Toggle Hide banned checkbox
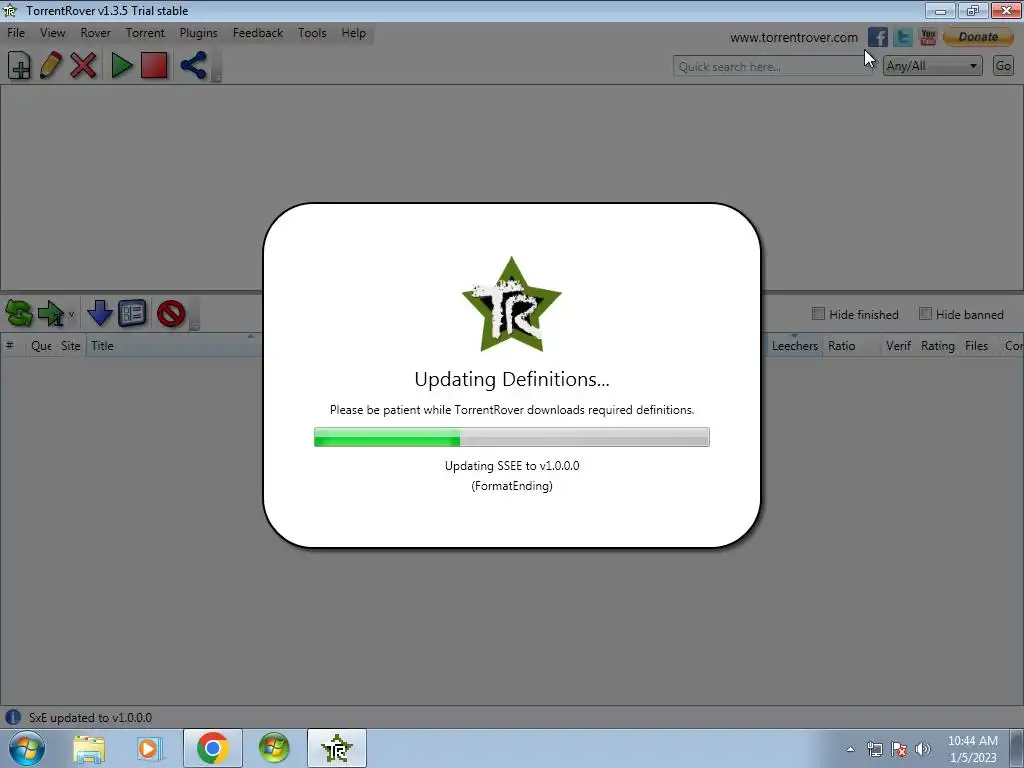Viewport: 1024px width, 768px height. [925, 314]
